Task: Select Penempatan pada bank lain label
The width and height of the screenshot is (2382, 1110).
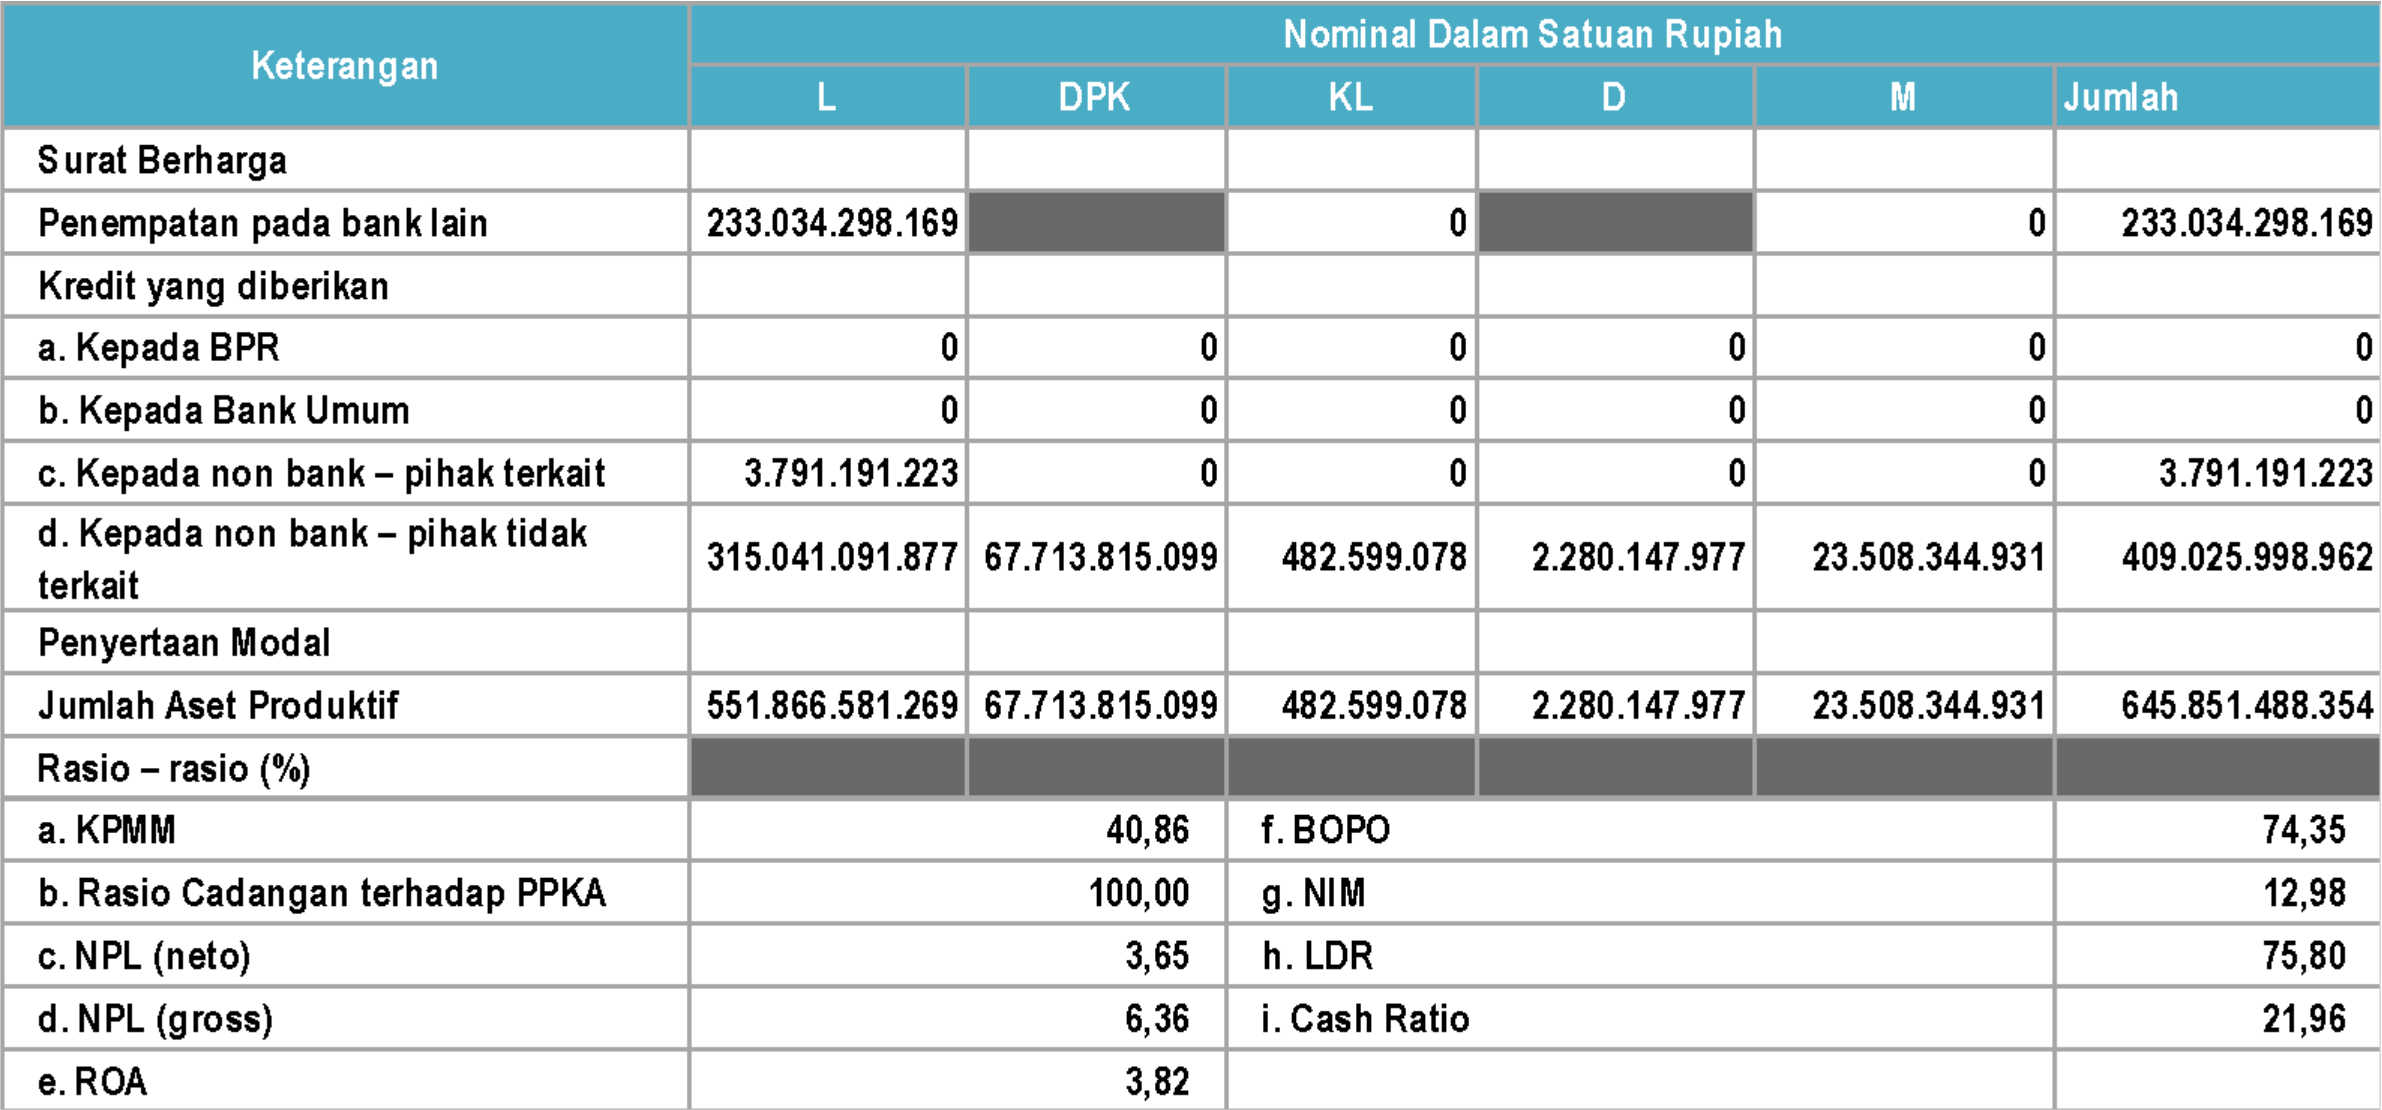Action: [262, 223]
